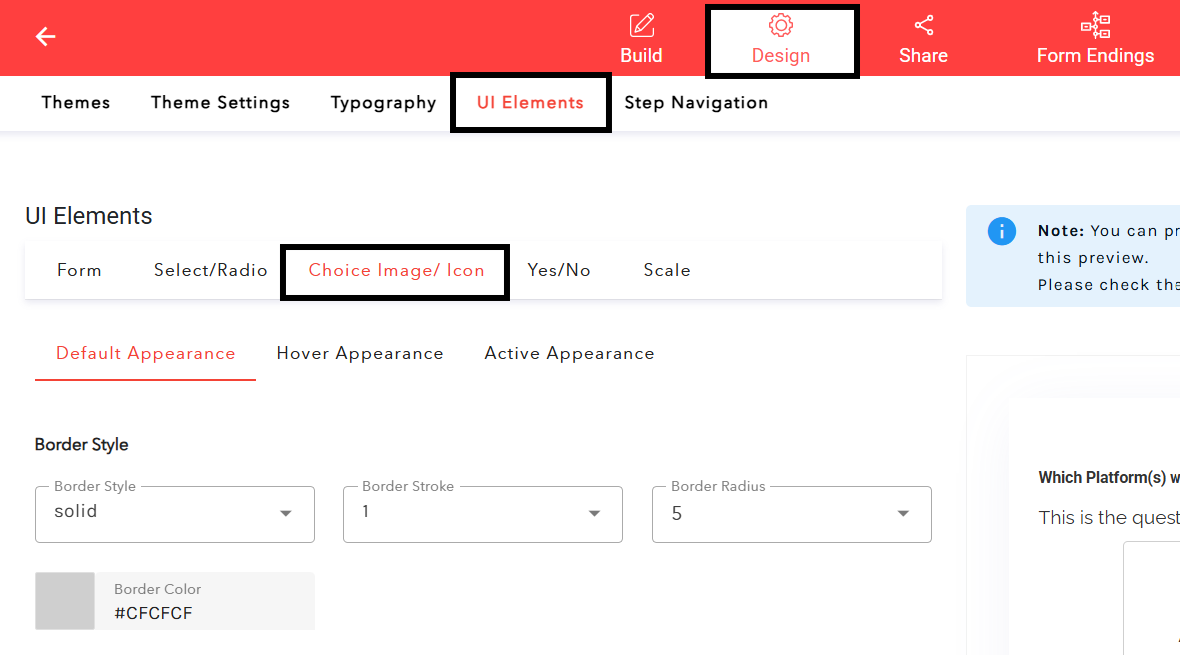1180x655 pixels.
Task: Switch to the Yes/No tab
Action: pos(559,270)
